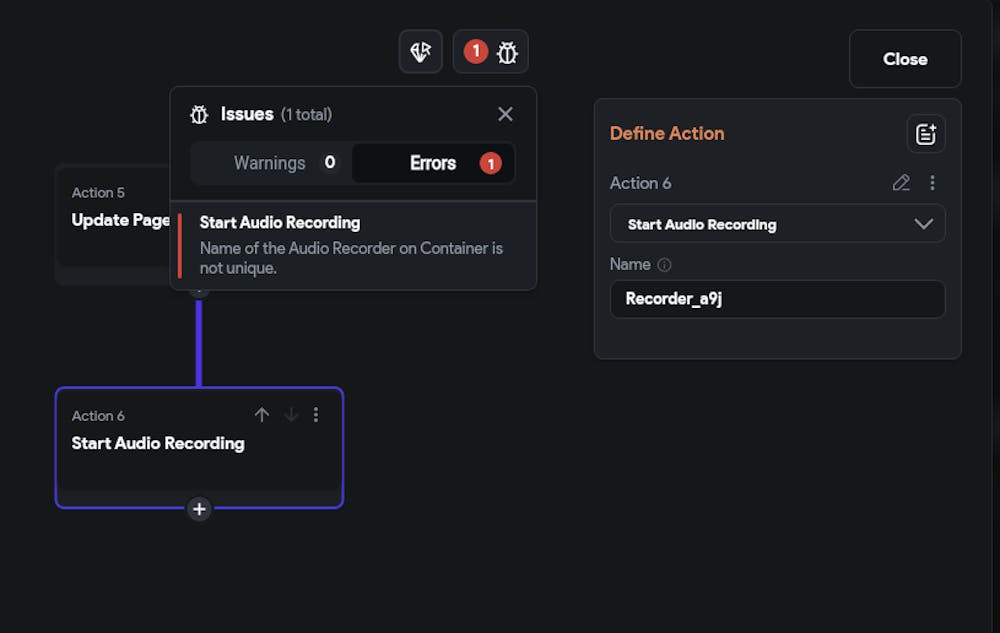
Task: Show info tooltip icon next to Name
Action: pyautogui.click(x=664, y=265)
